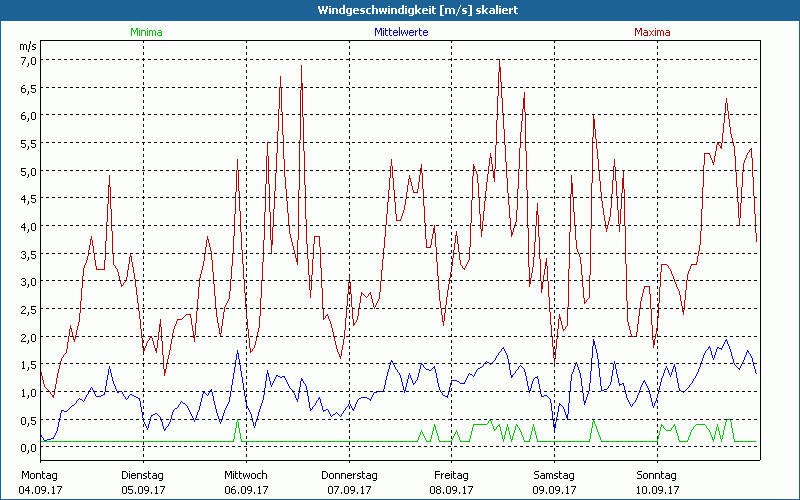Select the Freitag day label
The width and height of the screenshot is (800, 500).
pos(452,475)
